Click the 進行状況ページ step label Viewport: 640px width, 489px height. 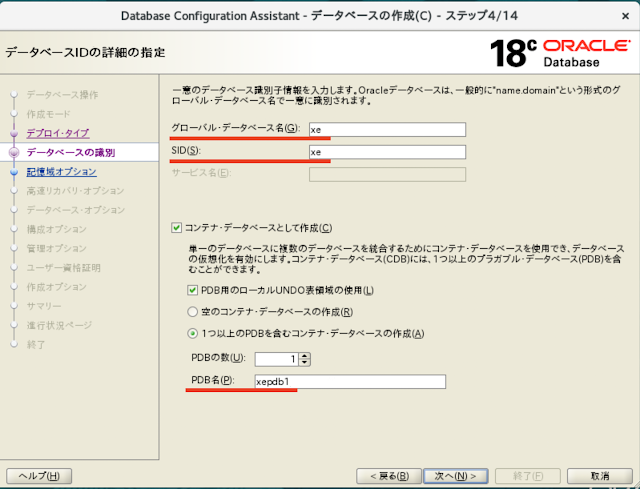(x=60, y=325)
